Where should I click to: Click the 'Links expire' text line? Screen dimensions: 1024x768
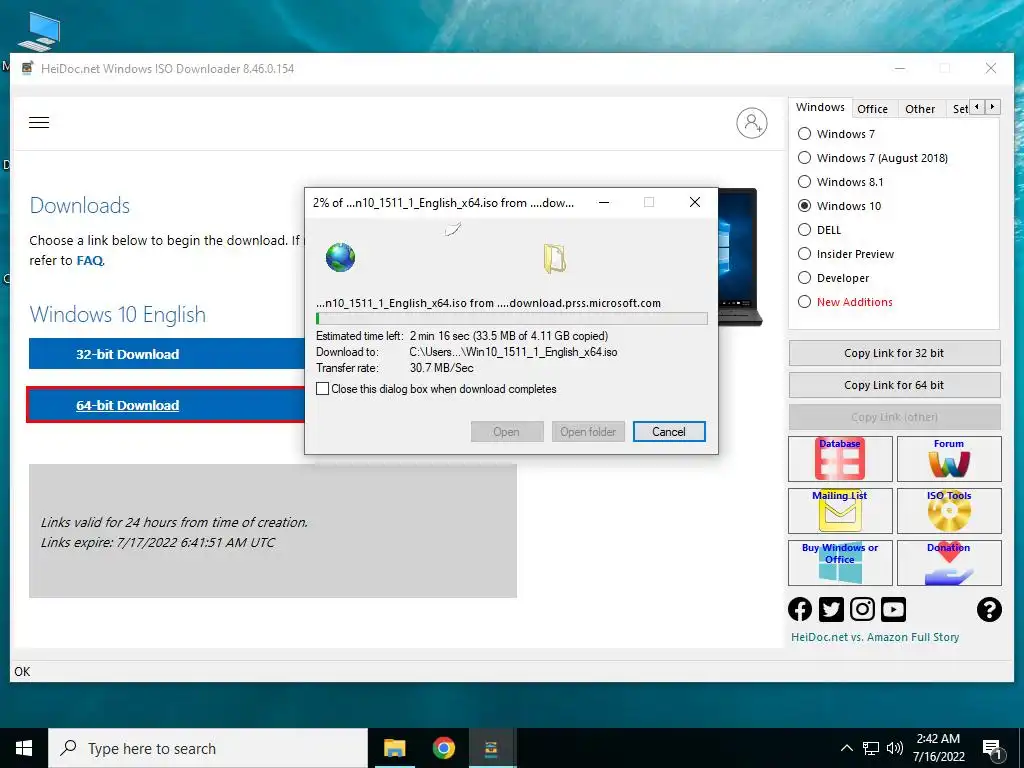point(158,543)
